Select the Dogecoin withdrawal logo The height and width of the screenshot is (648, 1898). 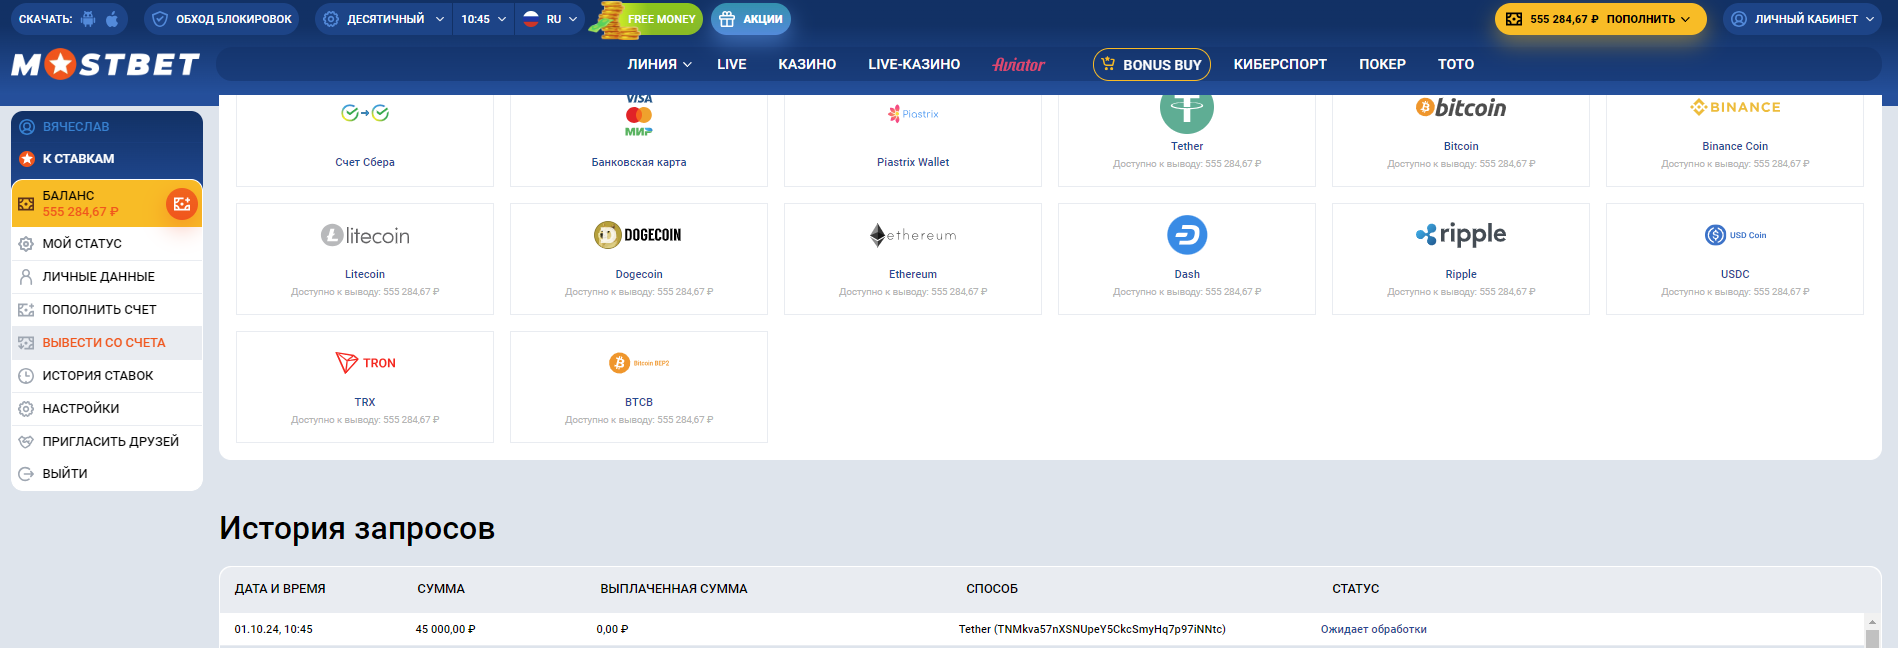[x=638, y=235]
